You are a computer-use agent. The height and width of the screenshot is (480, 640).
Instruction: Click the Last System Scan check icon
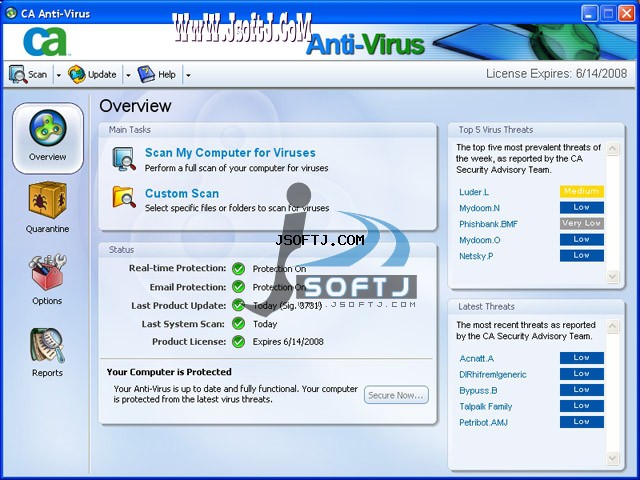(238, 323)
